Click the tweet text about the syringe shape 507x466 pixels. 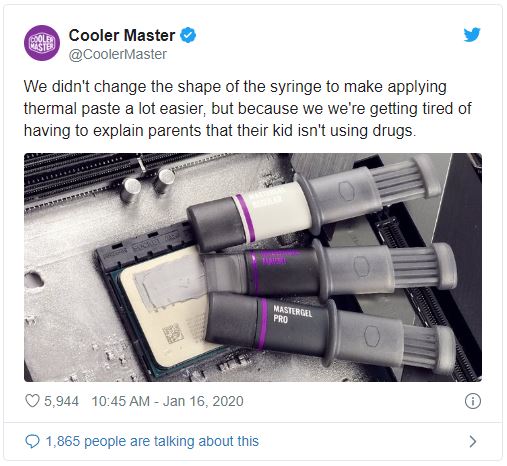pos(247,109)
